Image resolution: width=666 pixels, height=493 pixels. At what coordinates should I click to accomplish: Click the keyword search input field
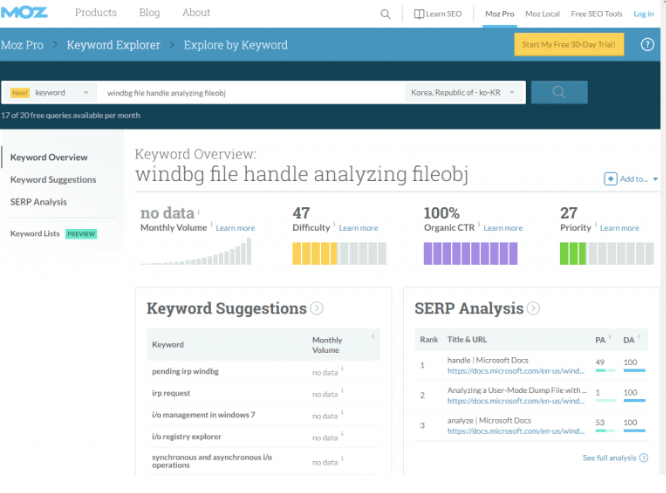[x=251, y=93]
